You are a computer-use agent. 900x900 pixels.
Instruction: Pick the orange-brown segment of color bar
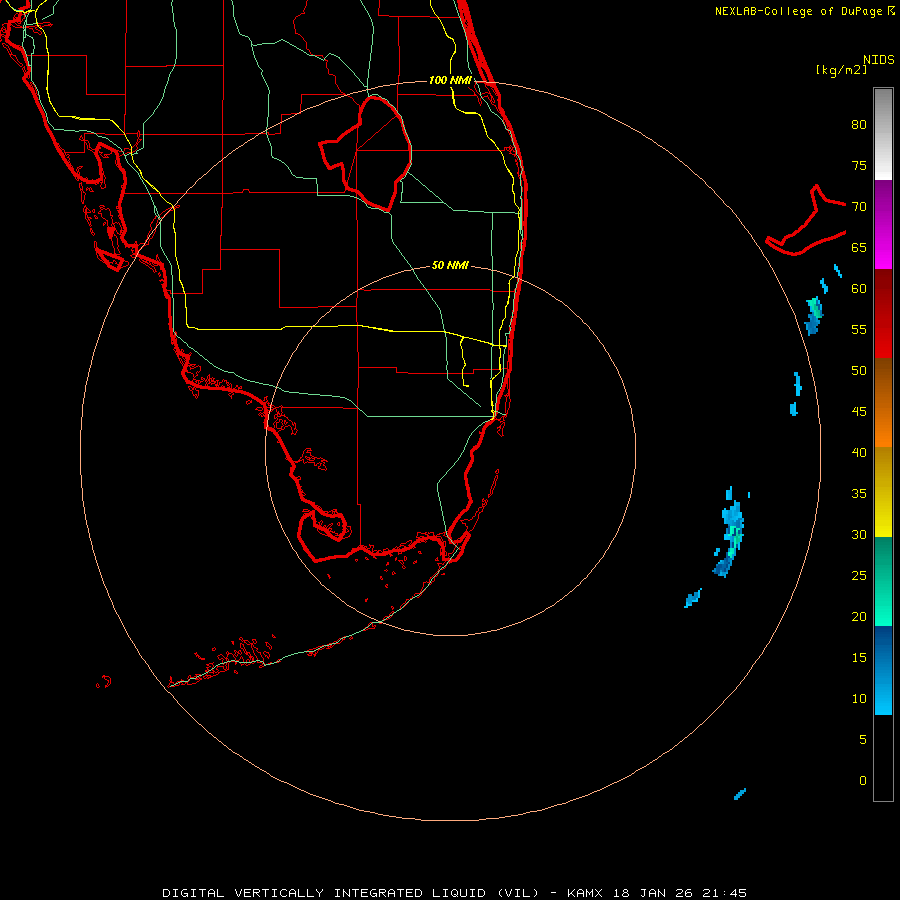point(883,402)
